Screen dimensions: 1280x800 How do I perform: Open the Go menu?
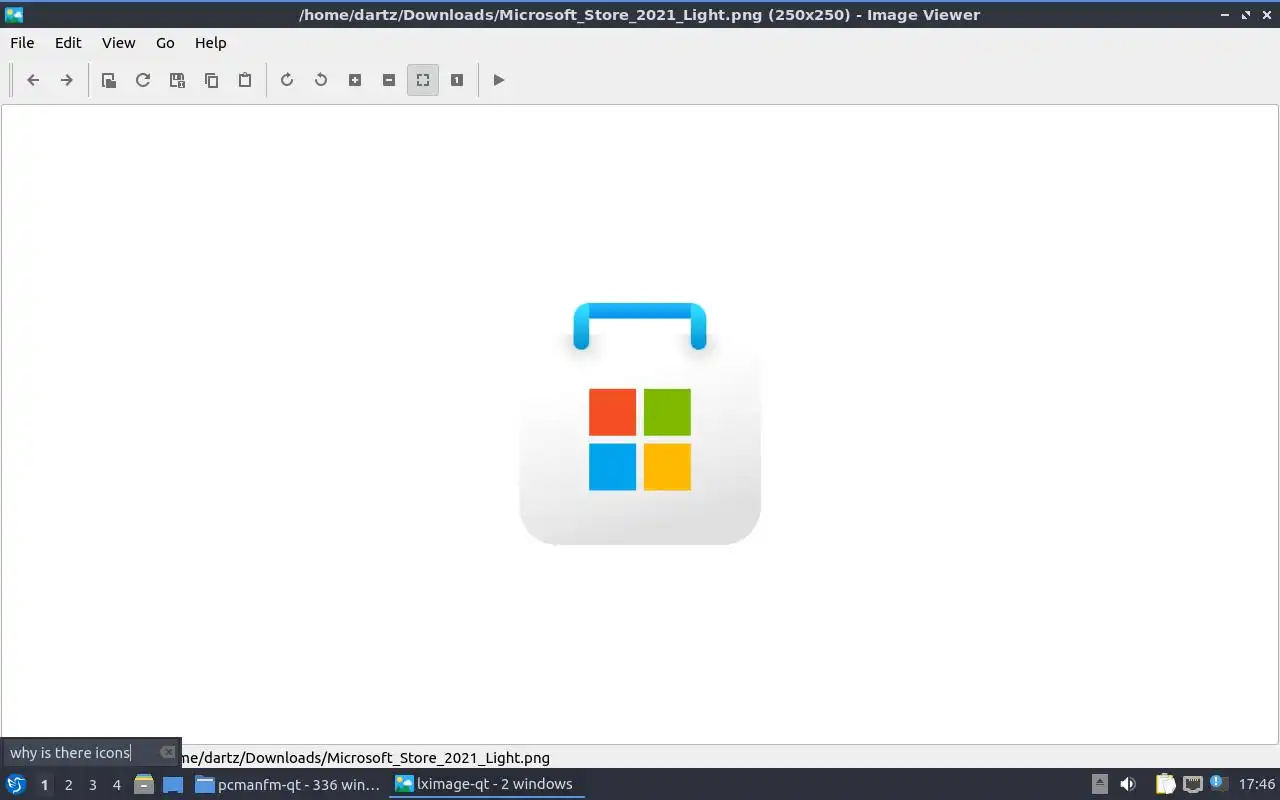click(x=165, y=43)
